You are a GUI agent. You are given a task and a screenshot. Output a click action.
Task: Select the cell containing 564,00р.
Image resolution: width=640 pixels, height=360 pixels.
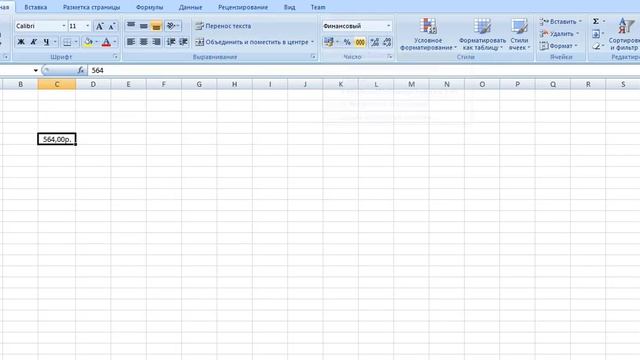(57, 139)
